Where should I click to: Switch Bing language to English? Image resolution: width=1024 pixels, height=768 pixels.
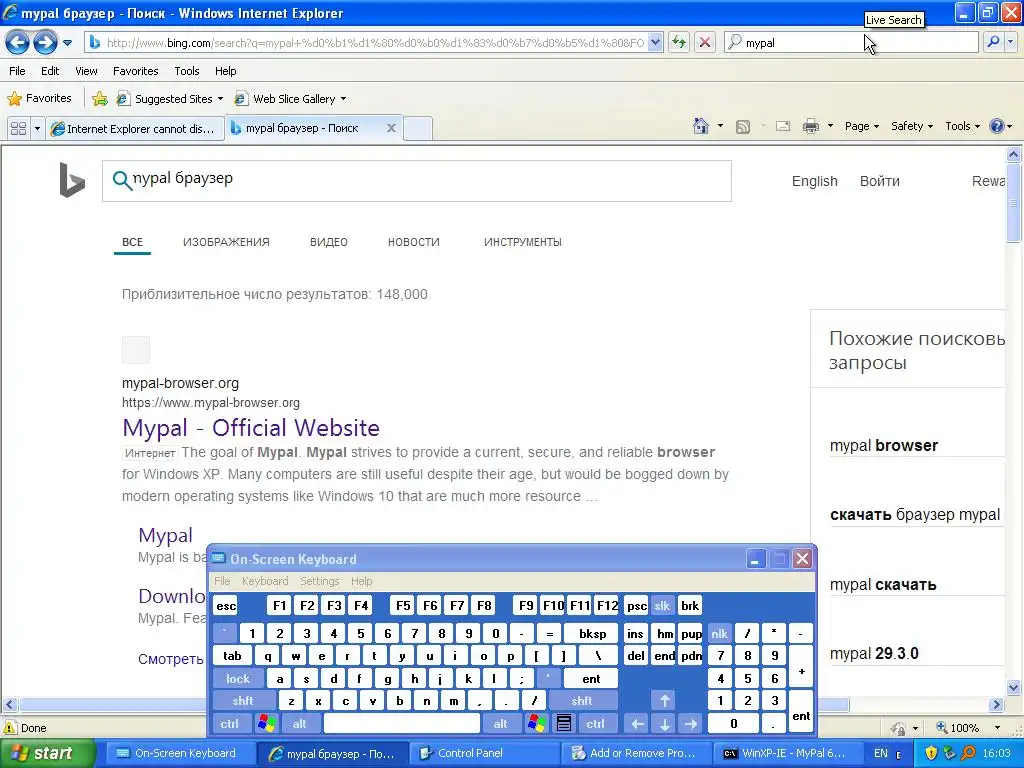[x=814, y=181]
